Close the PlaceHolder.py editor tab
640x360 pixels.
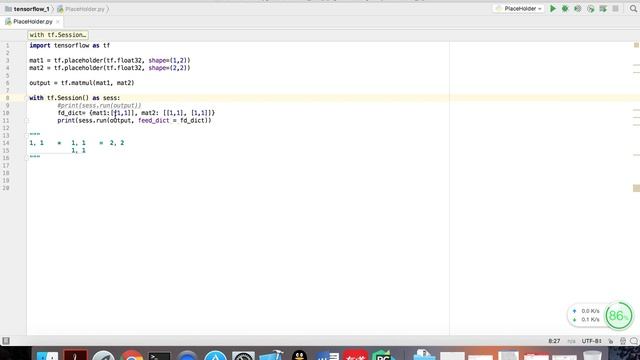tap(58, 22)
